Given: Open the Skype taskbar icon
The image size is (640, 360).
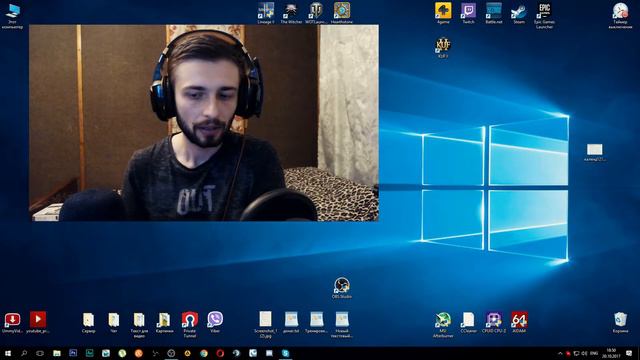Looking at the screenshot, I should (x=285, y=353).
